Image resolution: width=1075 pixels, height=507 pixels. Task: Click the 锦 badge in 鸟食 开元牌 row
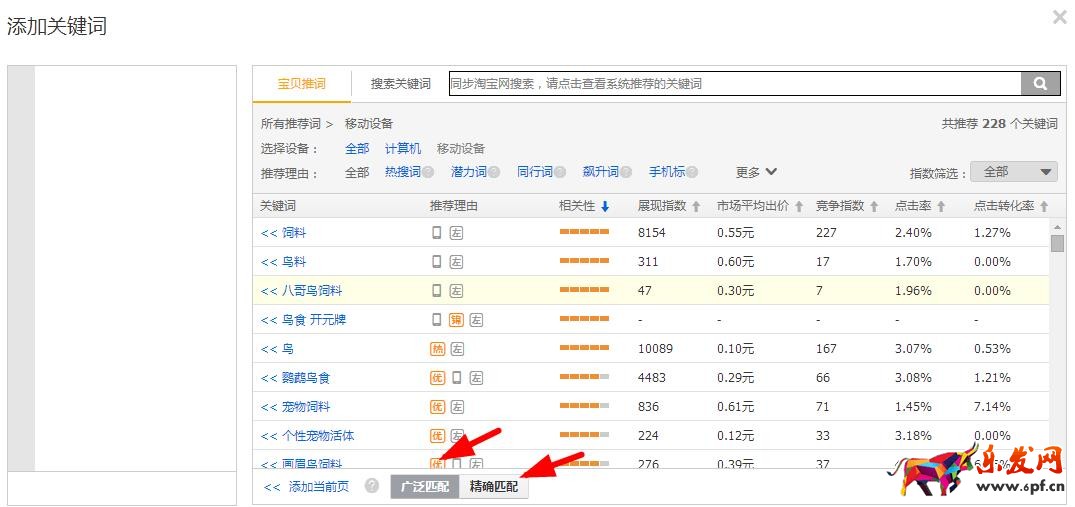(456, 320)
